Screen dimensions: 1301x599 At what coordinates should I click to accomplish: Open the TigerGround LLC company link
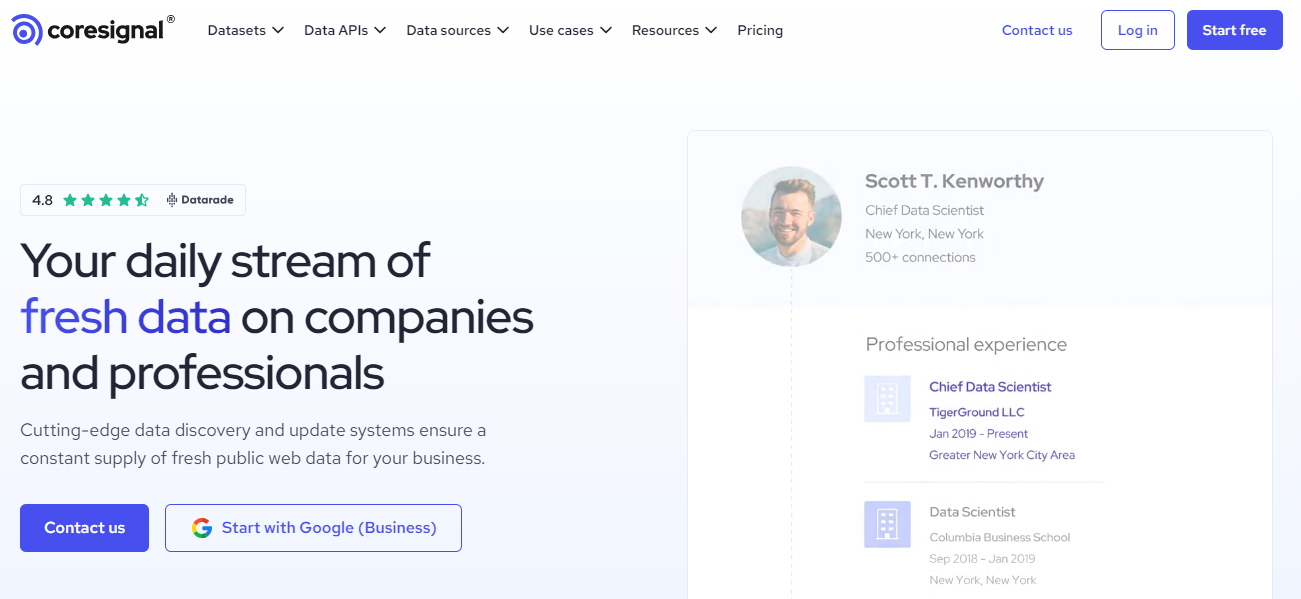pyautogui.click(x=976, y=411)
